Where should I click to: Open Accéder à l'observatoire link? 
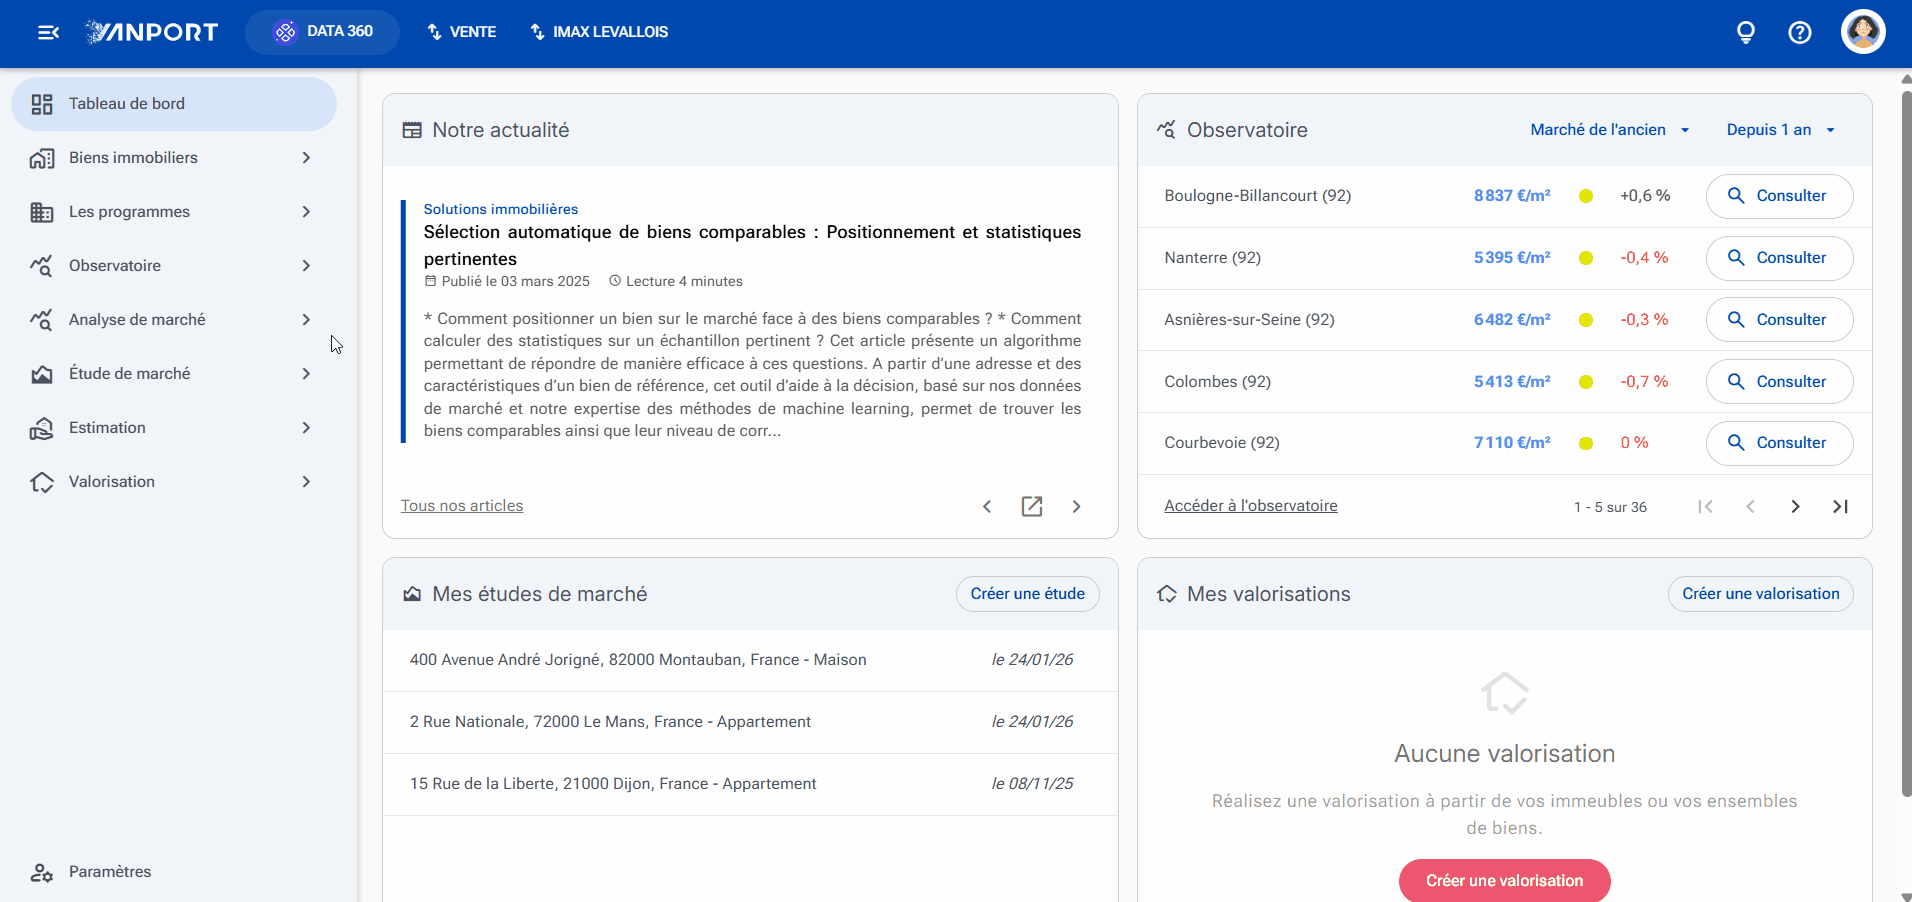[1251, 506]
